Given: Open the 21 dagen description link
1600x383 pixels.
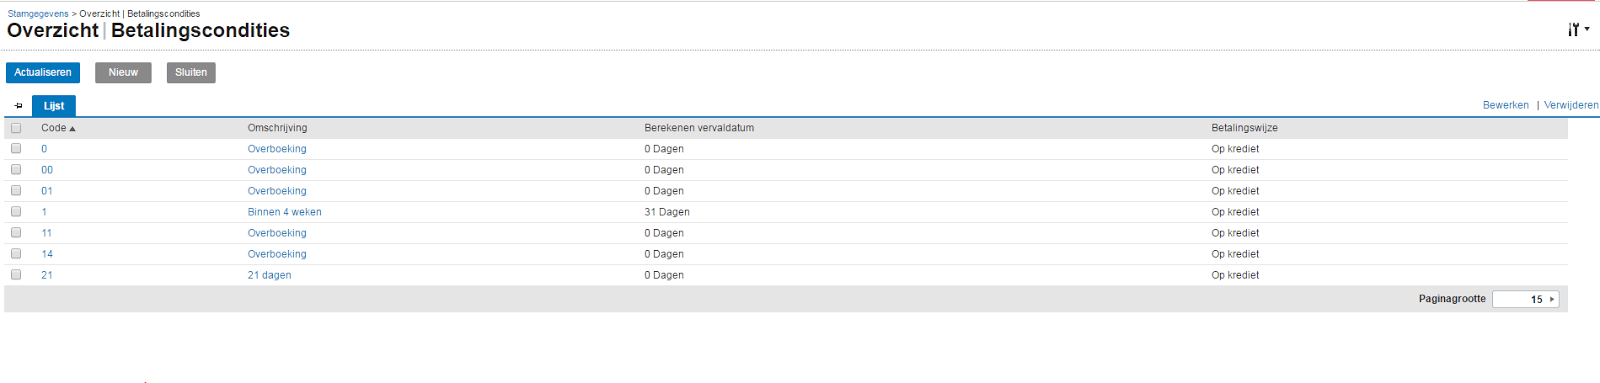Looking at the screenshot, I should point(270,275).
